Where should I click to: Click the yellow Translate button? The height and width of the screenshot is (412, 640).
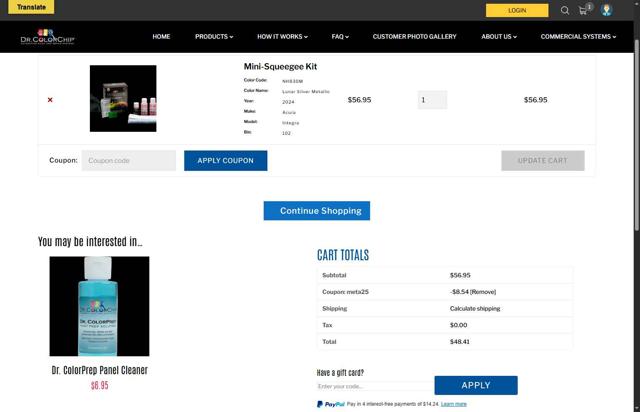(x=31, y=7)
